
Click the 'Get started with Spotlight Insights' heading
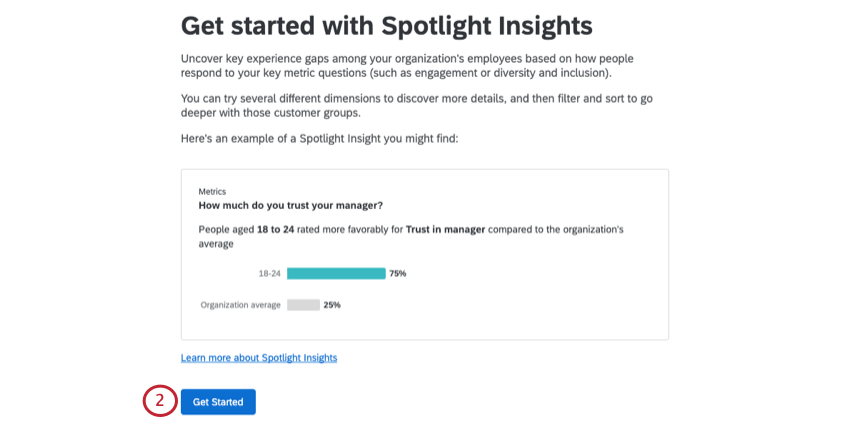coord(386,25)
